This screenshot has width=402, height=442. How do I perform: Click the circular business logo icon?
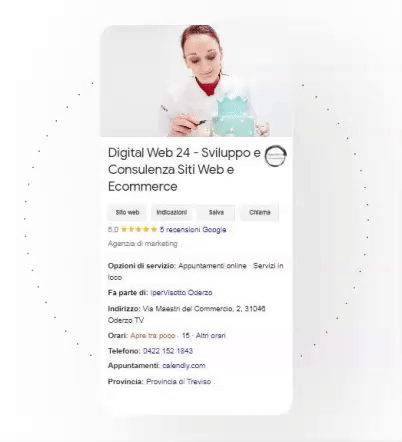click(275, 156)
